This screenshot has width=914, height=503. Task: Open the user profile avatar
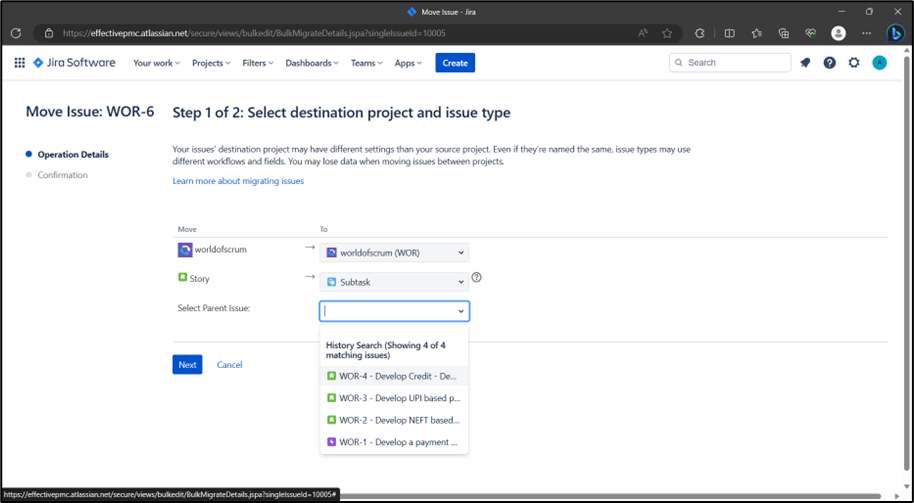click(x=880, y=63)
